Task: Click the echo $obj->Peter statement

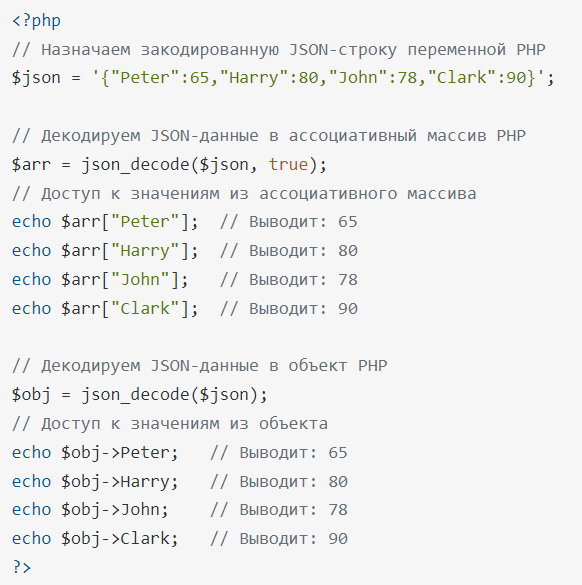Action: (95, 453)
